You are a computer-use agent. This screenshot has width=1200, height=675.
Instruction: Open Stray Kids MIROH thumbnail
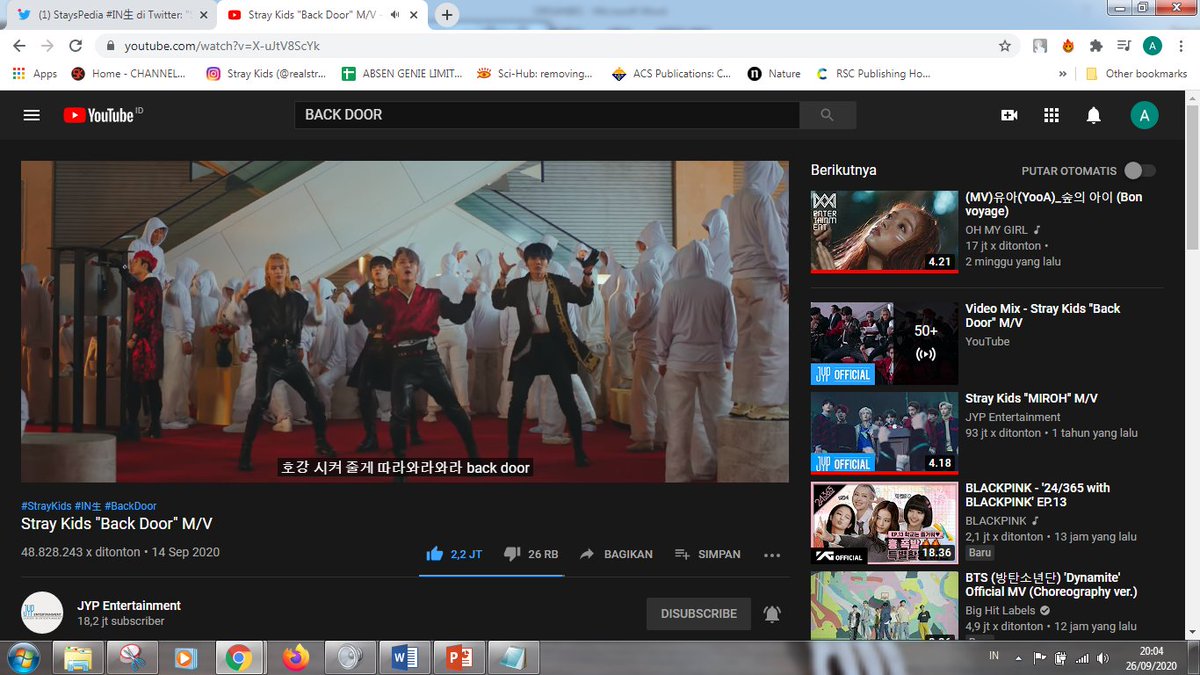click(885, 433)
